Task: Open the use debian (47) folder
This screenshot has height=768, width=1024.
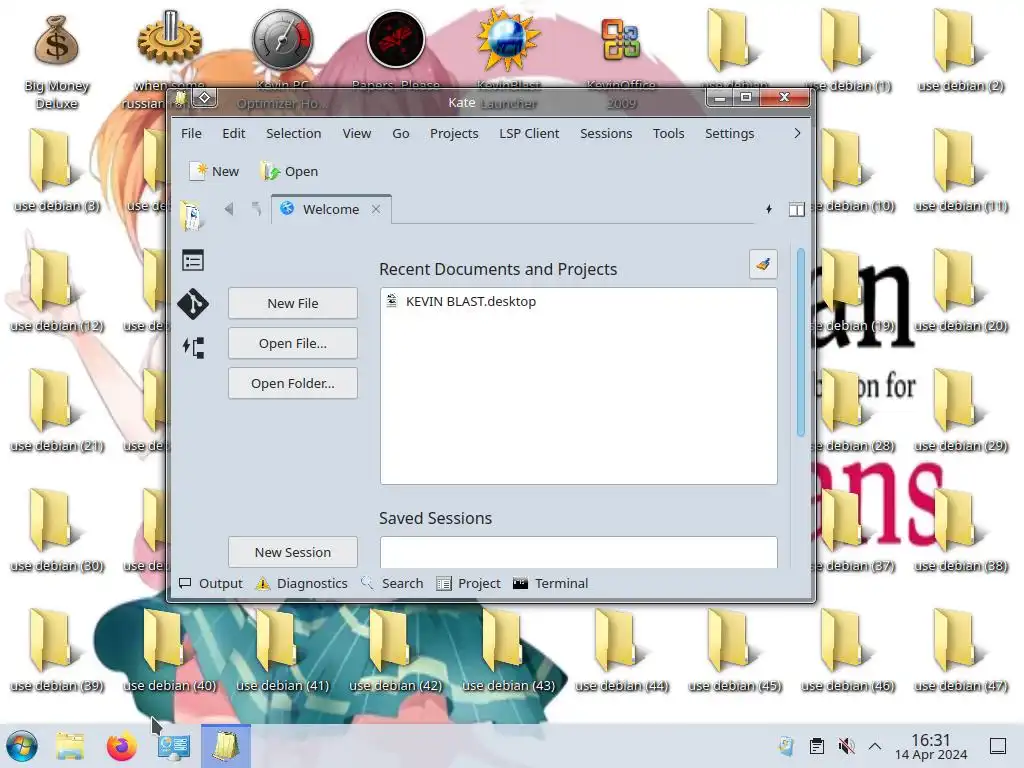Action: [961, 650]
